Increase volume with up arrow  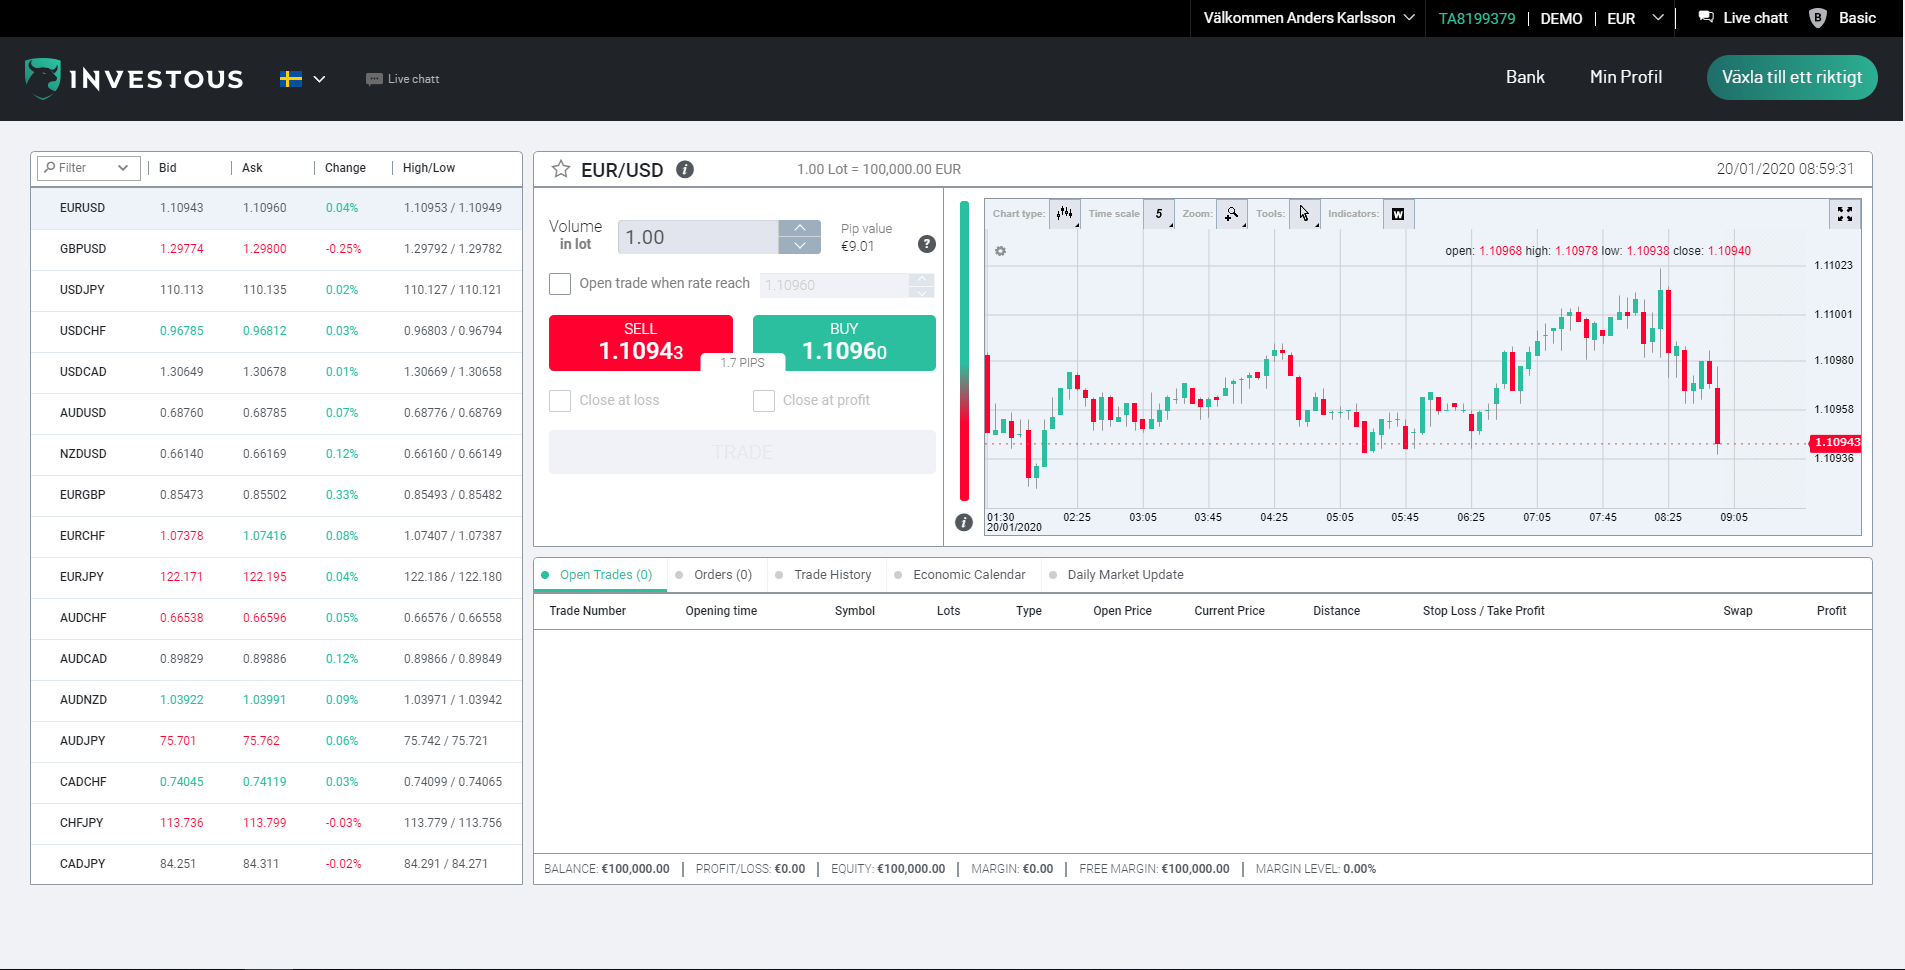(x=800, y=229)
